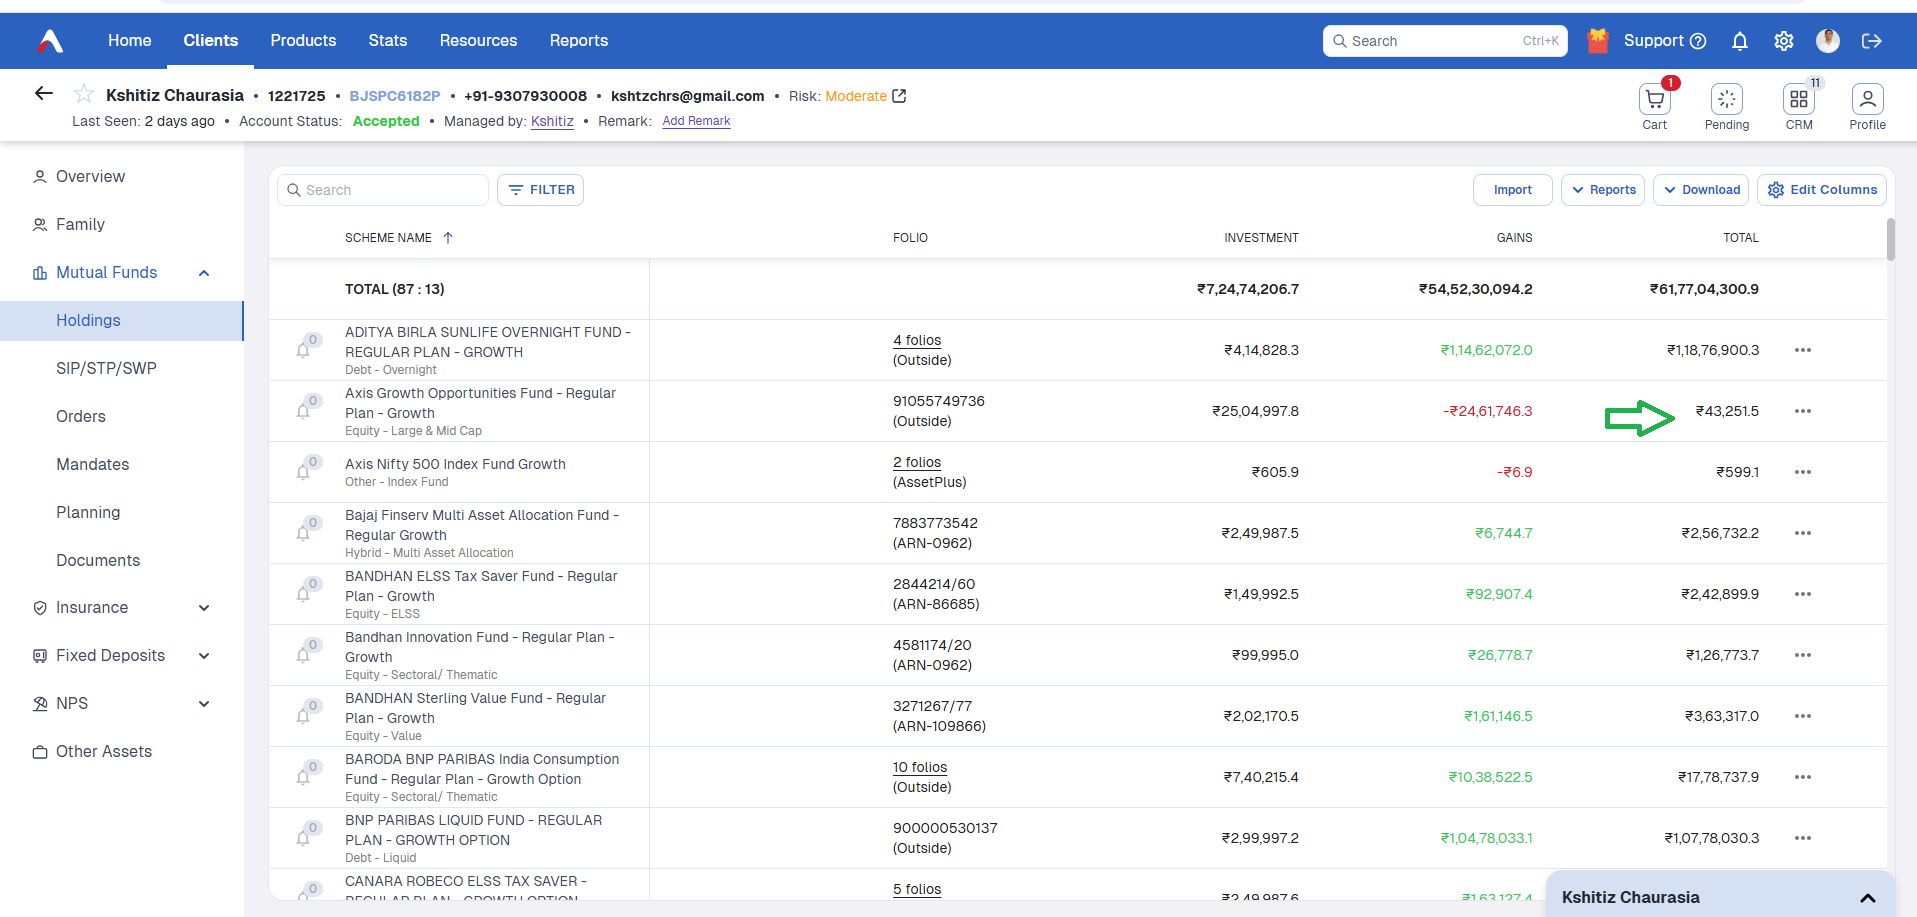Set alert bell for Baroda BNP Paribas Consumption Fund
Screen dimensions: 1917x917
304,776
